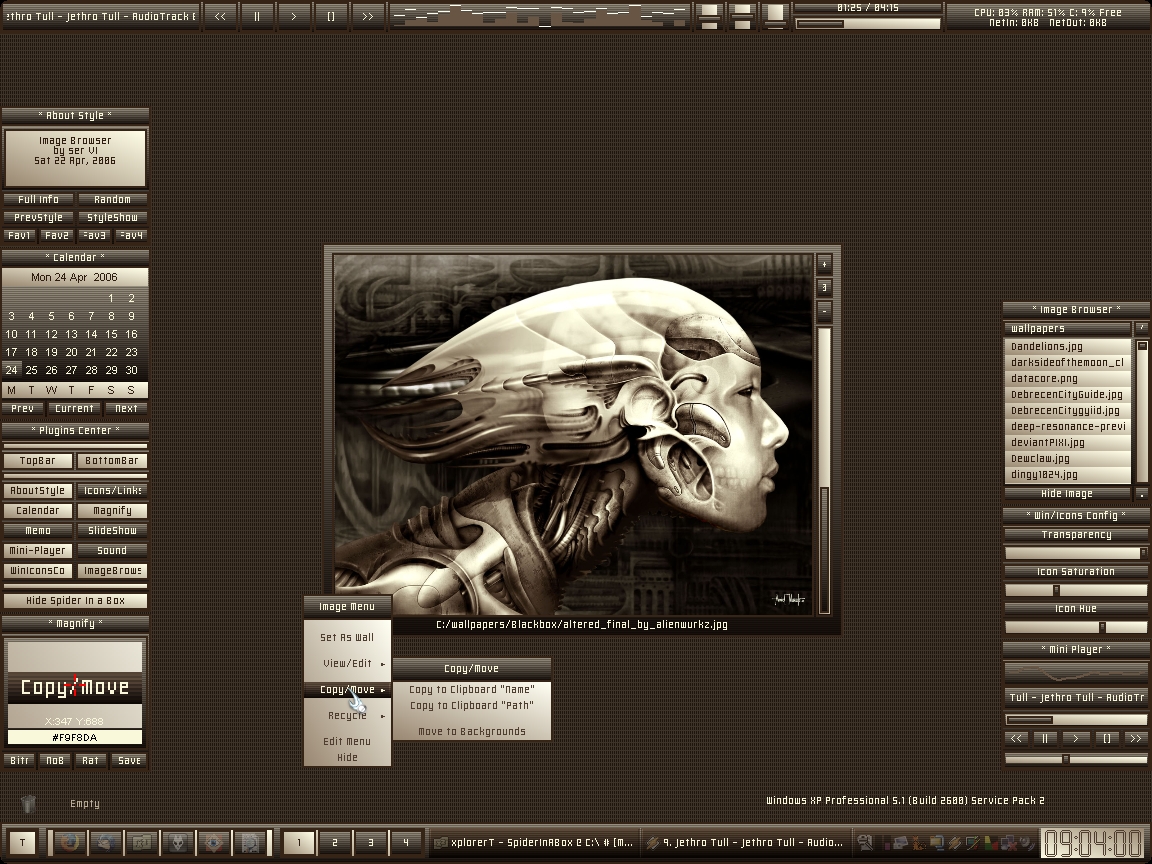The image size is (1152, 864).
Task: Expand the View/Edit submenu
Action: (348, 663)
